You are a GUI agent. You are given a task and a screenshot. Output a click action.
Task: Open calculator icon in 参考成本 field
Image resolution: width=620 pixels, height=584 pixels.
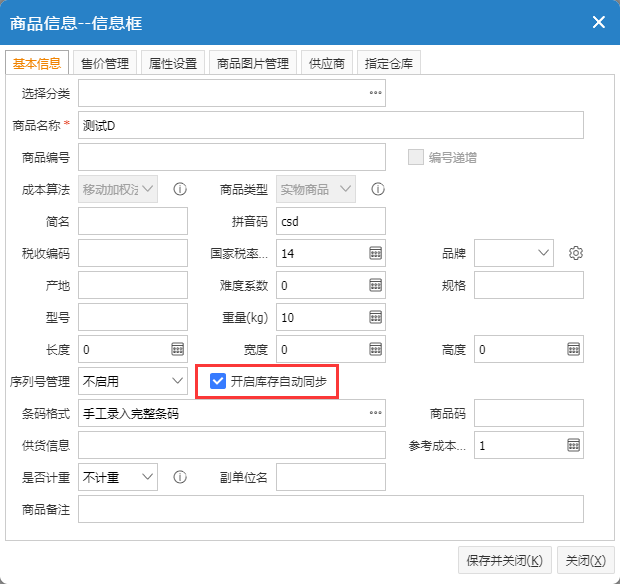pyautogui.click(x=573, y=445)
